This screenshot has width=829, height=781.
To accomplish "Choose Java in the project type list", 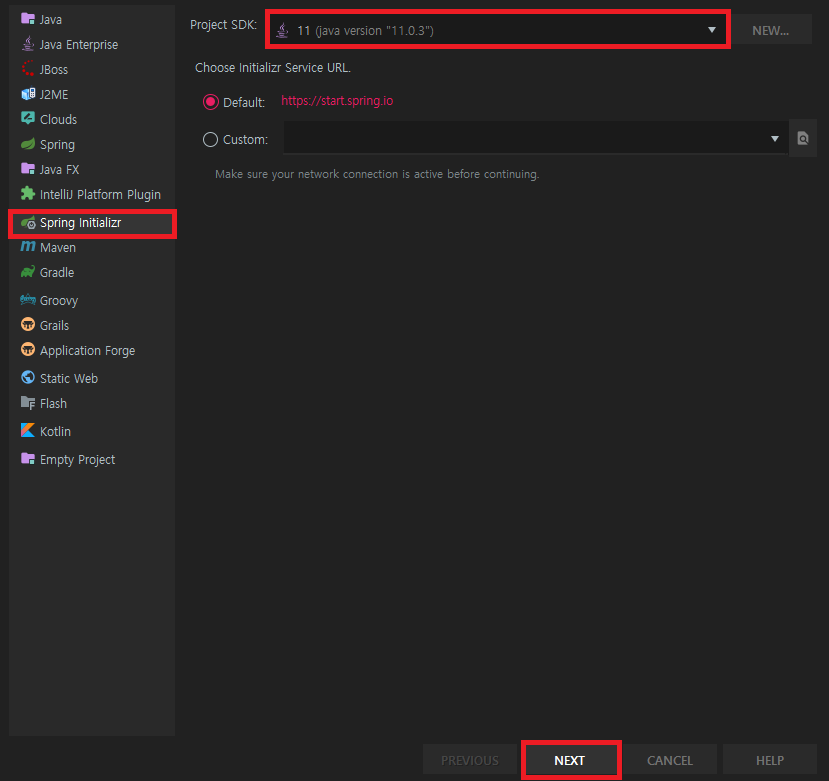I will (x=92, y=20).
